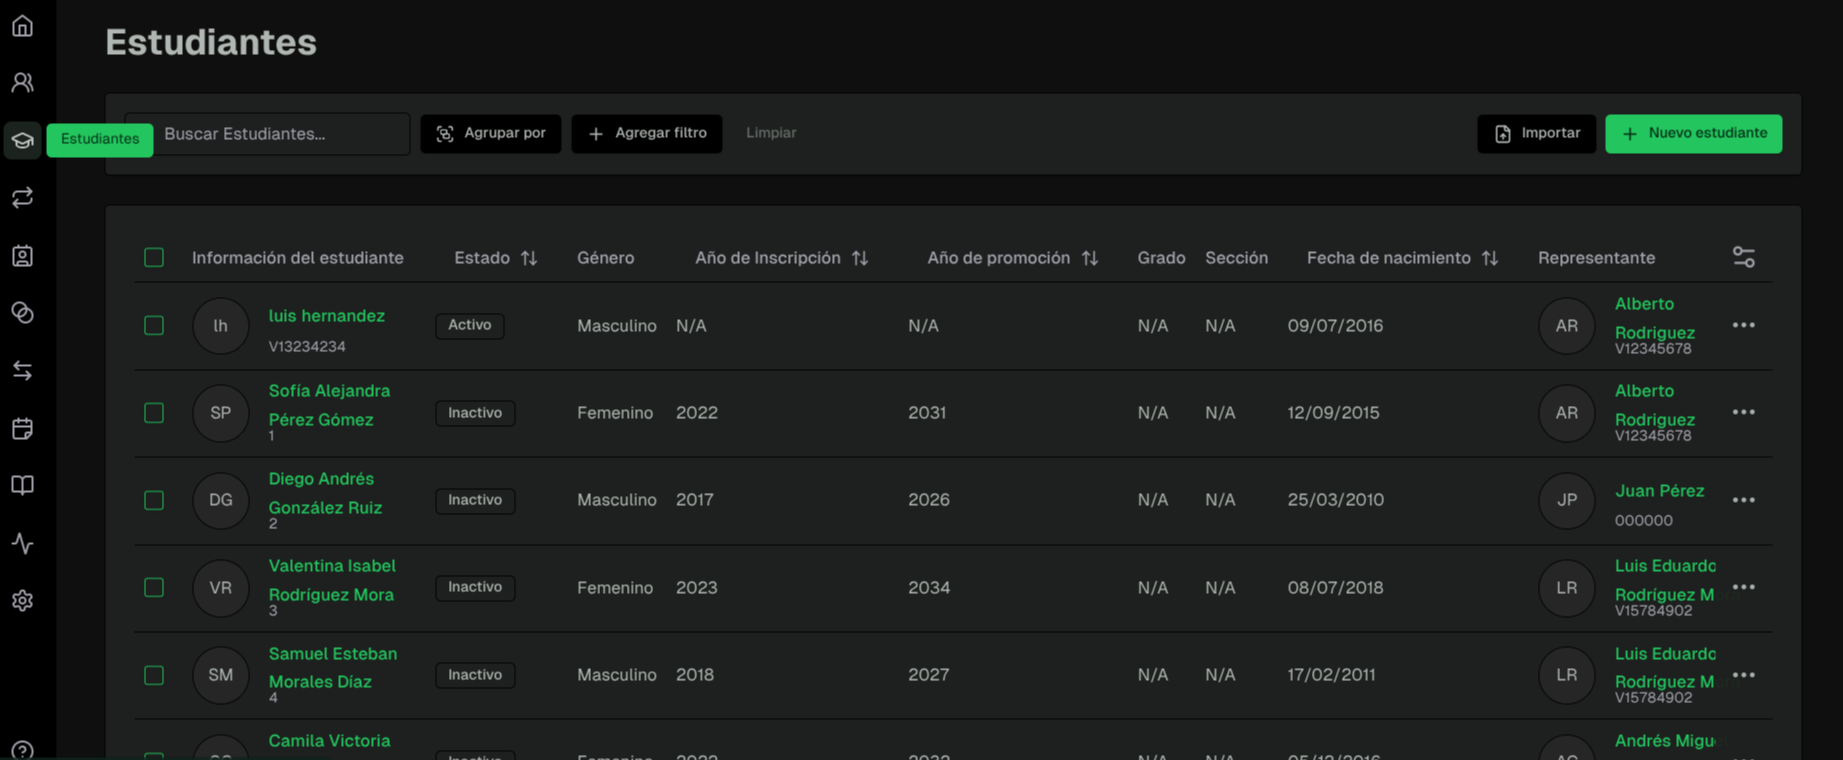Sort by the Estado column
1843x760 pixels.
coord(529,258)
